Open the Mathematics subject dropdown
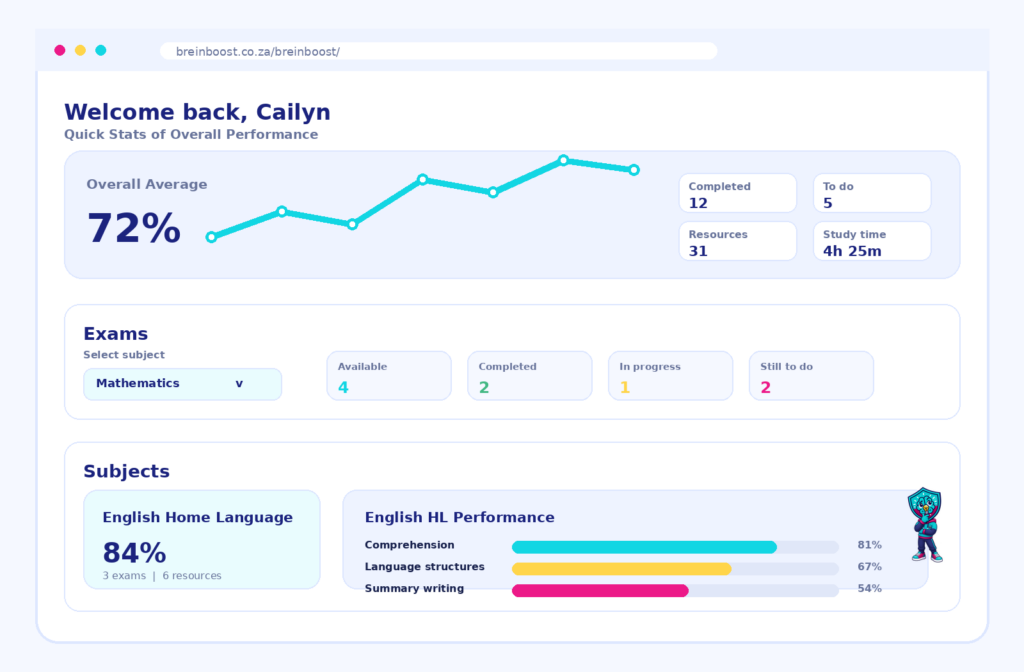The width and height of the screenshot is (1024, 672). 183,384
